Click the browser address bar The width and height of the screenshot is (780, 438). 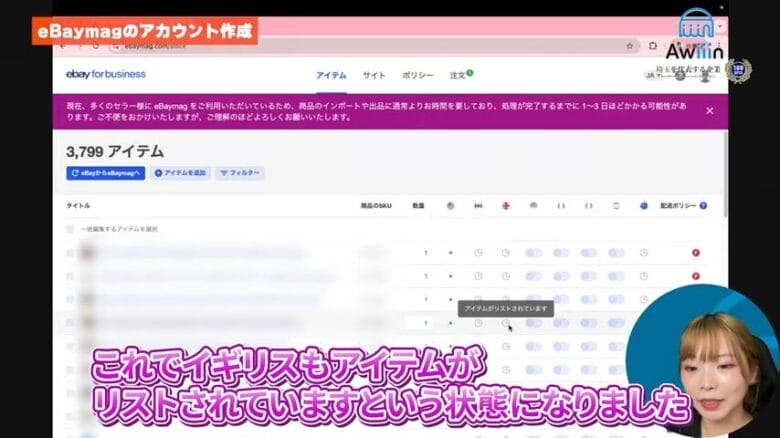(350, 46)
